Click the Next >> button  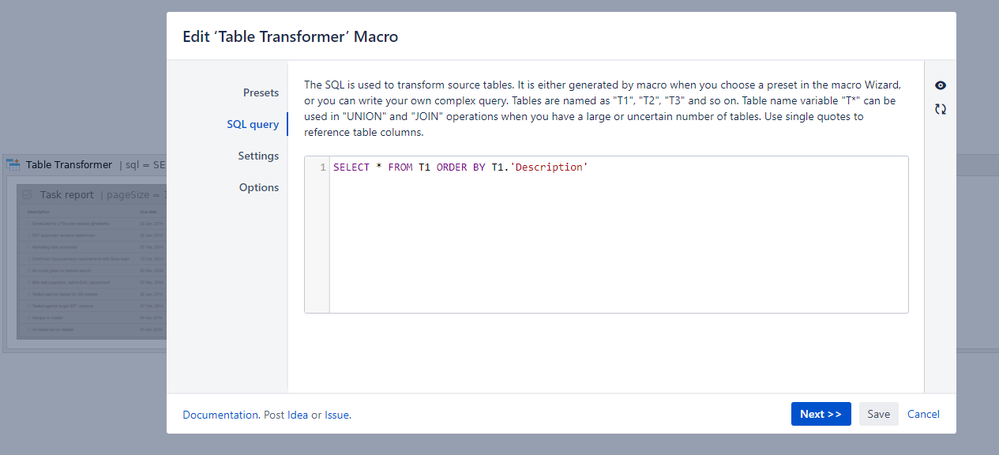tap(821, 414)
